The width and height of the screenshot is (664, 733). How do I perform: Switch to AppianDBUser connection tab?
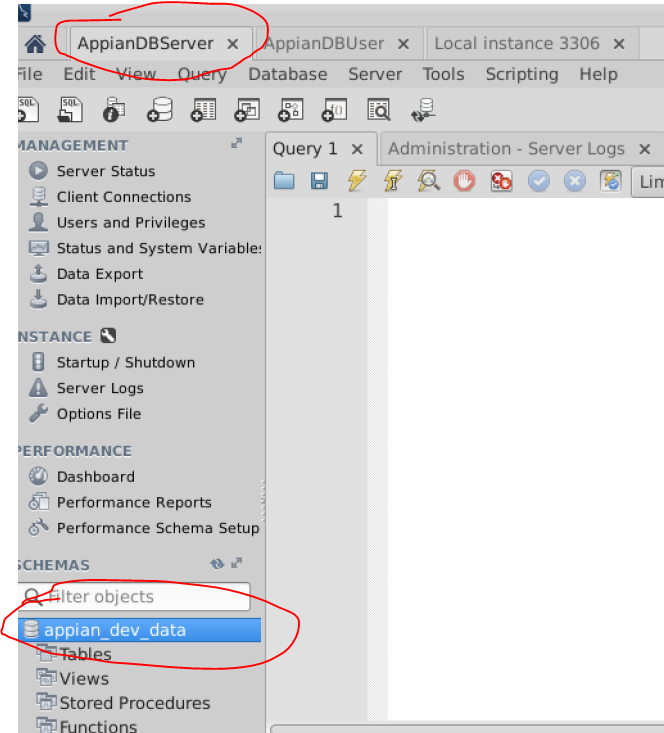tap(325, 43)
